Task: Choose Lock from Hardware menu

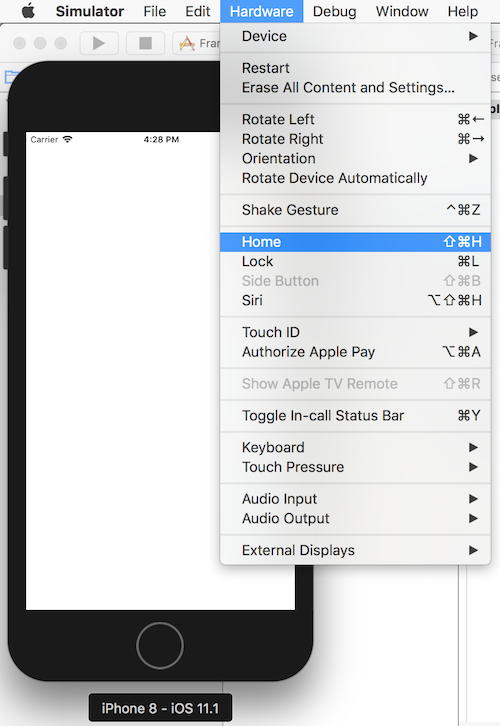Action: (355, 261)
